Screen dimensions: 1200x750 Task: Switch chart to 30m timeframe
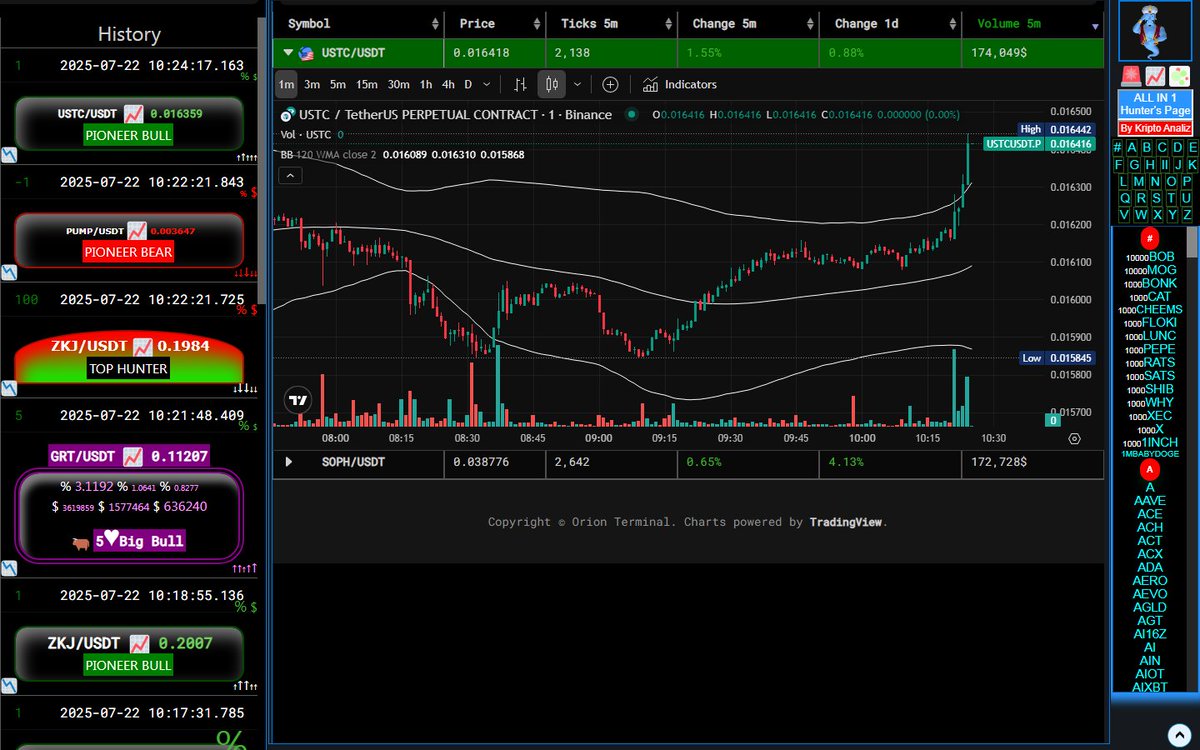[x=398, y=84]
